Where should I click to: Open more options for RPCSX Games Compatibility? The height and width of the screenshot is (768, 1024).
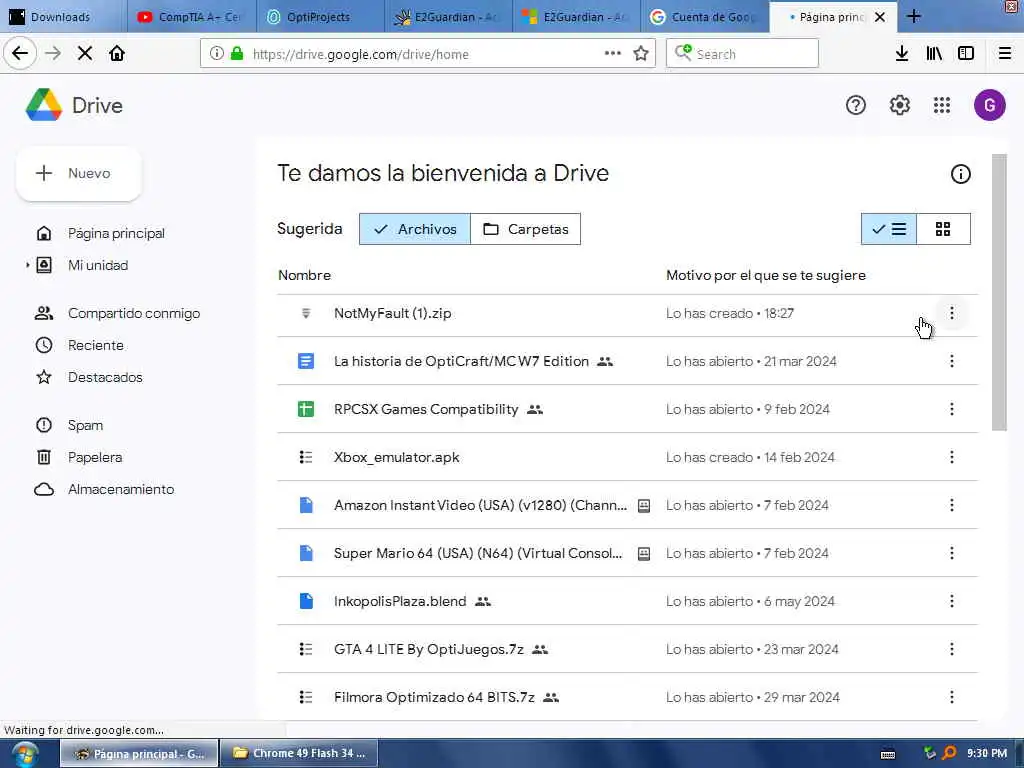coord(952,409)
